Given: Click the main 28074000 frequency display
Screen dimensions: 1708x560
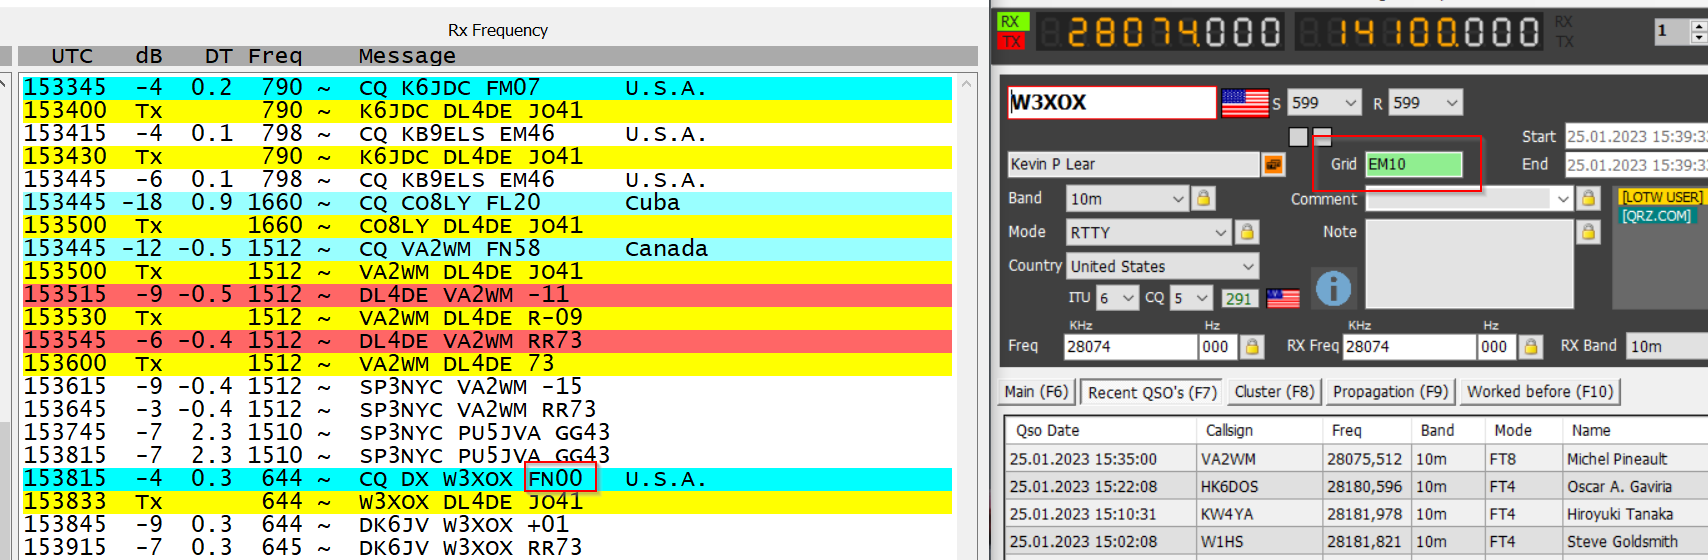Looking at the screenshot, I should (x=1160, y=32).
